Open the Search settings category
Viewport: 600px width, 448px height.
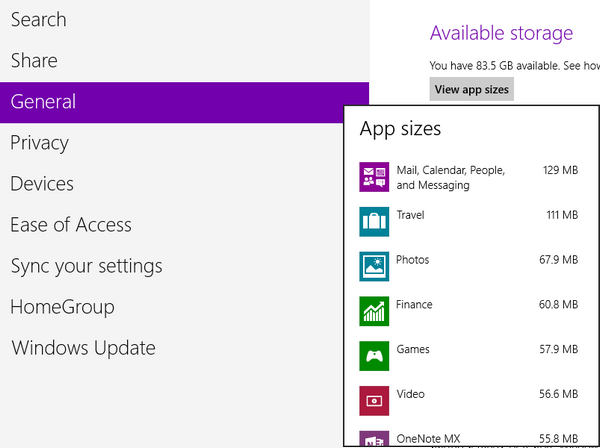point(184,20)
